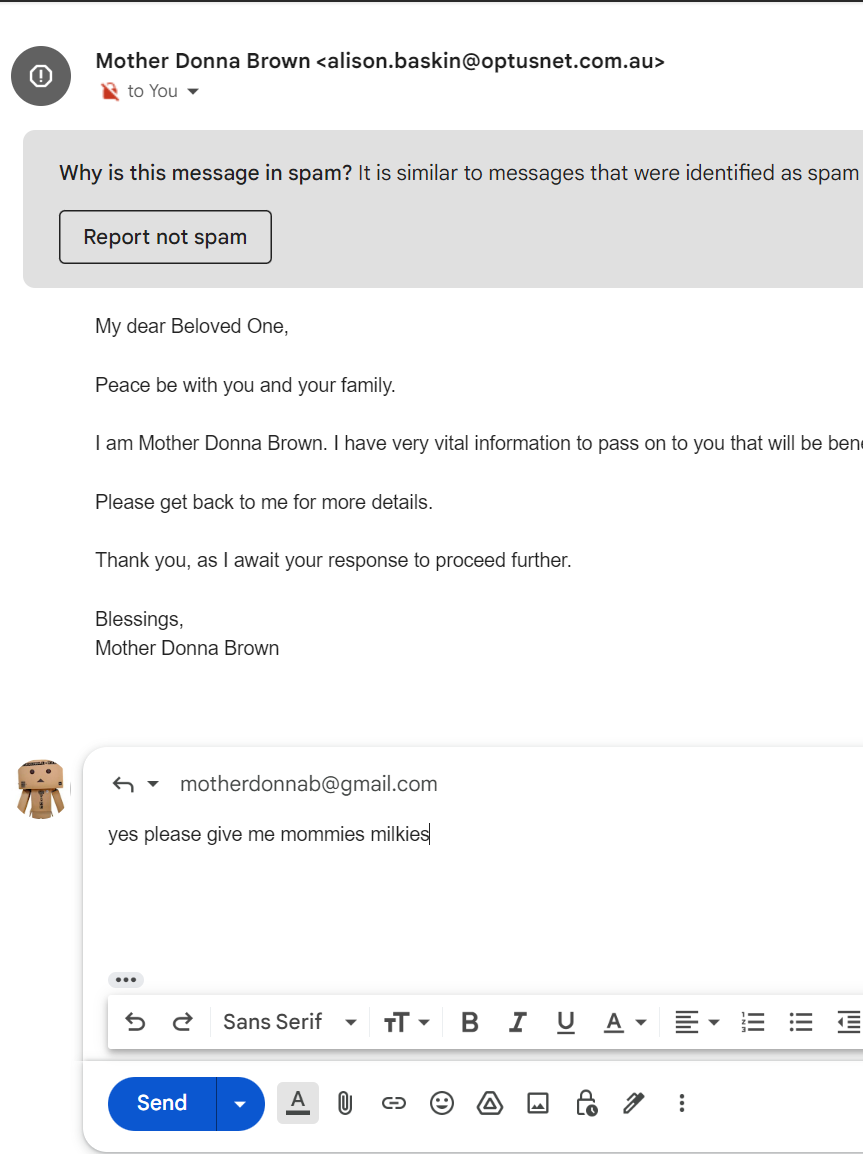
Task: Toggle italic formatting
Action: click(x=517, y=1022)
